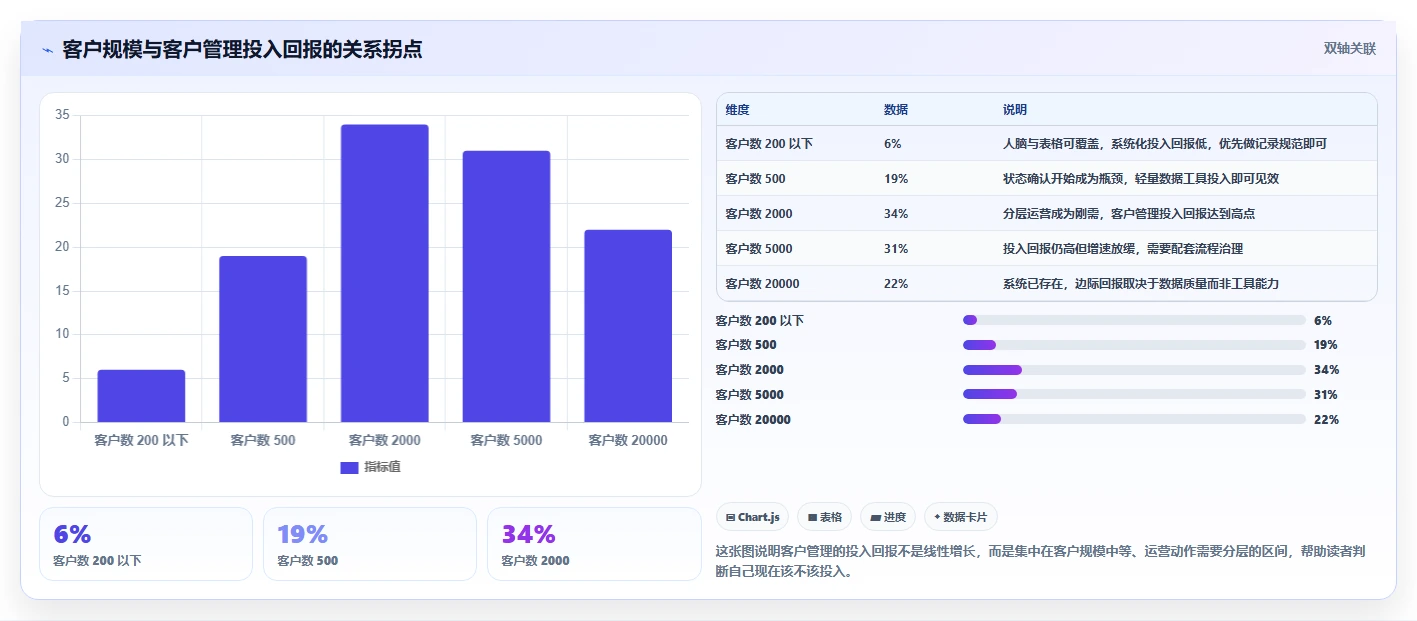The height and width of the screenshot is (621, 1417).
Task: Click the 34% cell in the table
Action: 896,214
